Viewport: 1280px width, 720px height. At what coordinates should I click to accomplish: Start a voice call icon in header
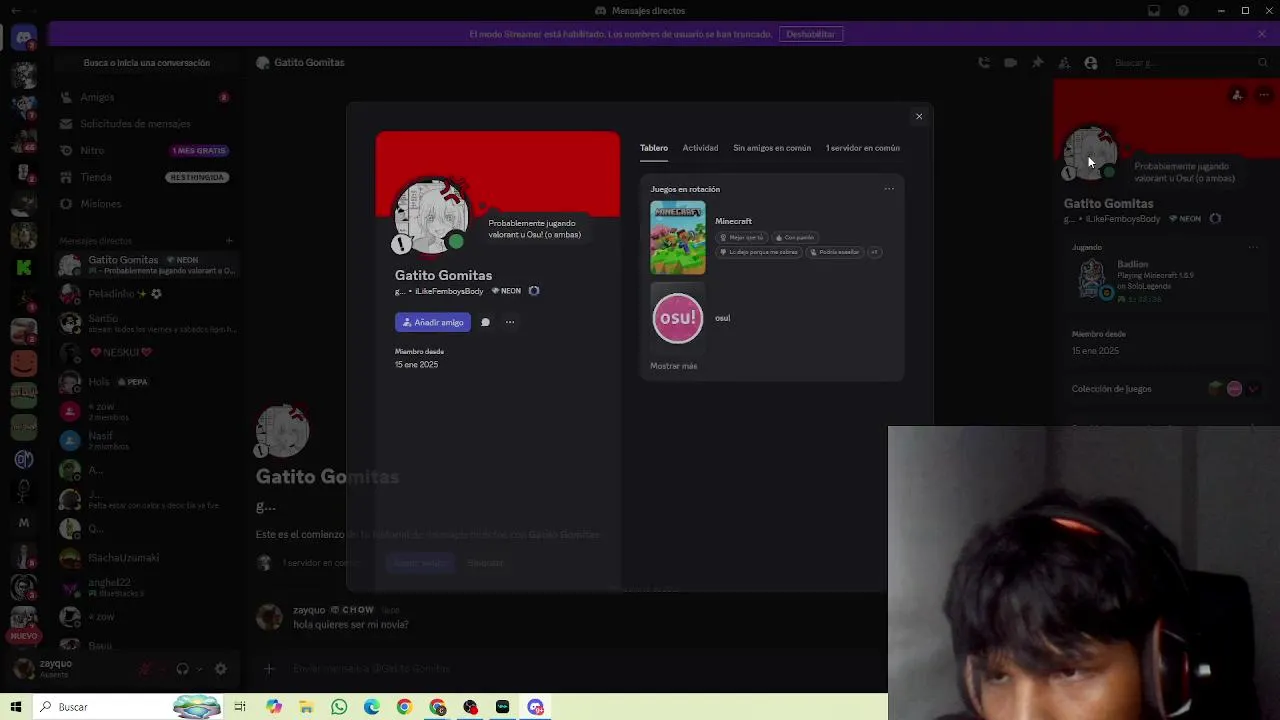click(x=984, y=62)
